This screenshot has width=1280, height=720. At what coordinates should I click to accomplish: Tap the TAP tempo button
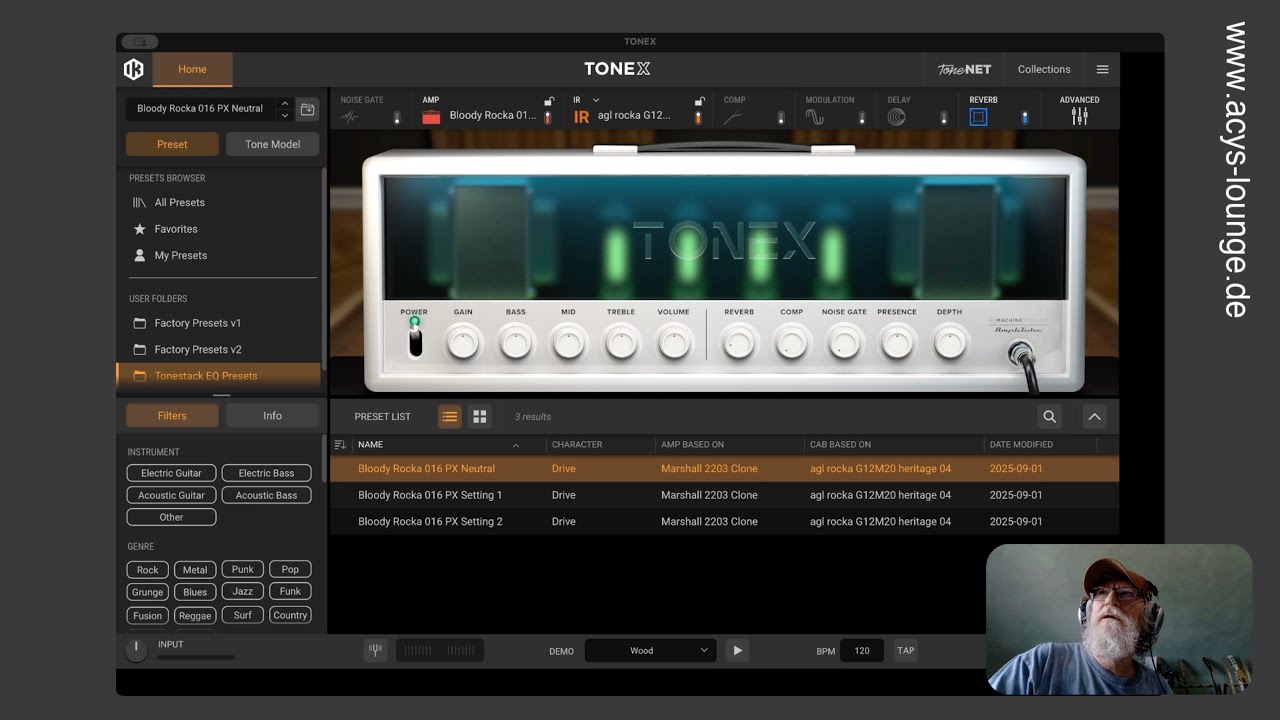click(x=905, y=650)
